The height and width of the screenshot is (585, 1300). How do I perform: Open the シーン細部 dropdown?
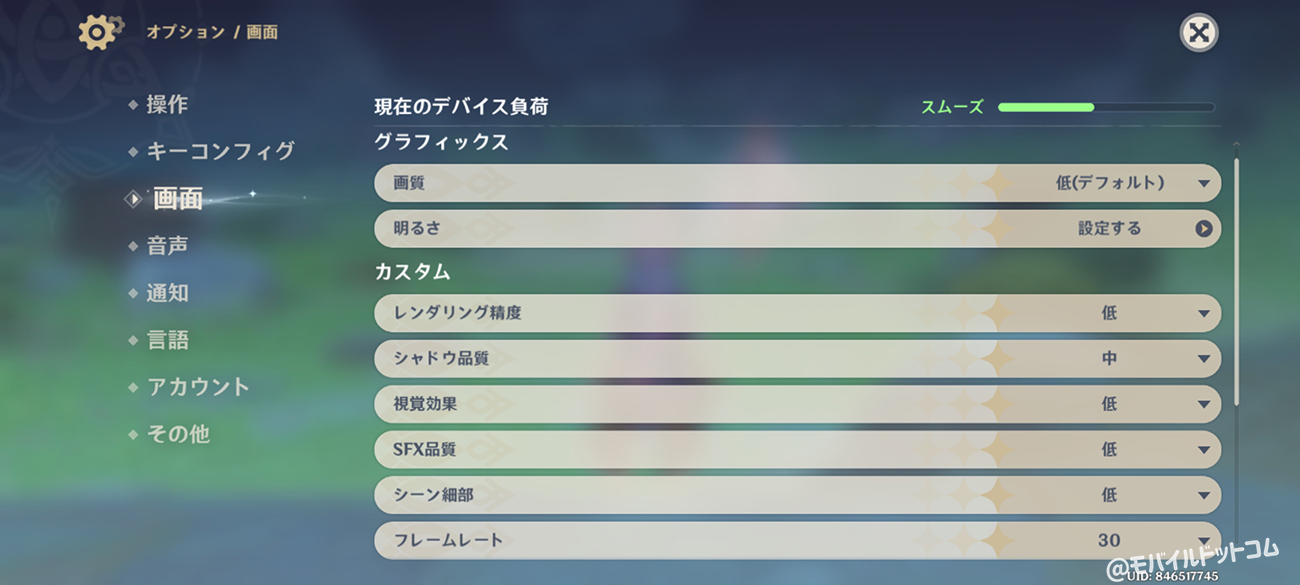[x=797, y=495]
